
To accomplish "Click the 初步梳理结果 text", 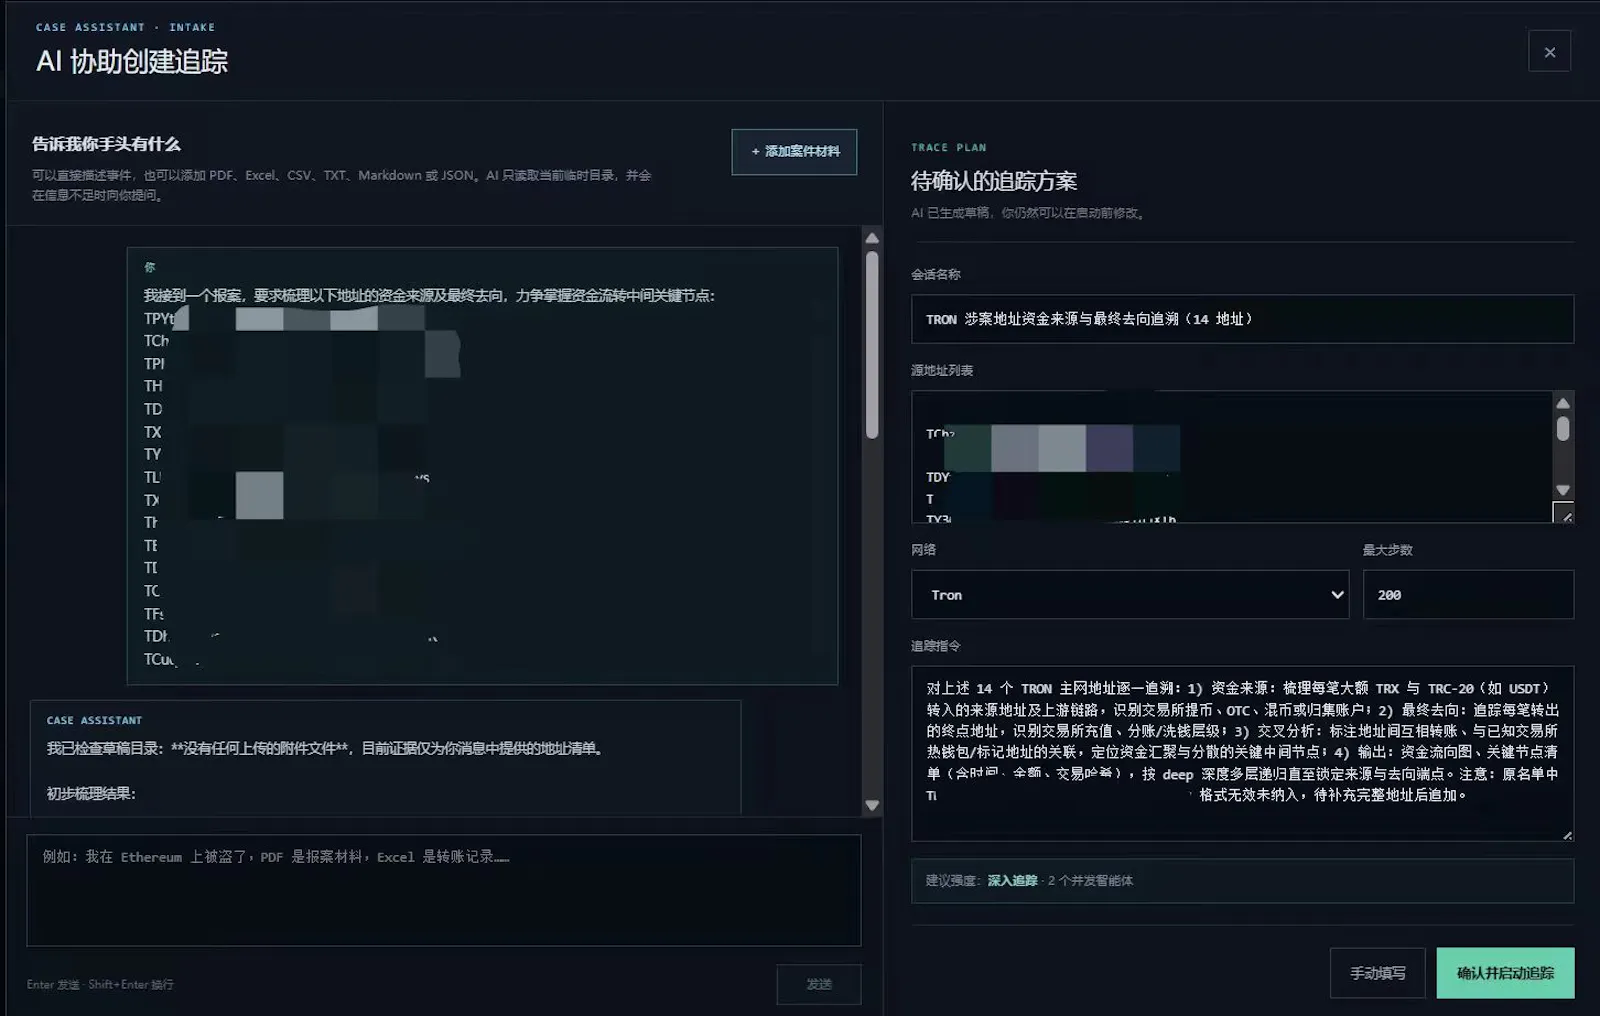I will point(91,793).
